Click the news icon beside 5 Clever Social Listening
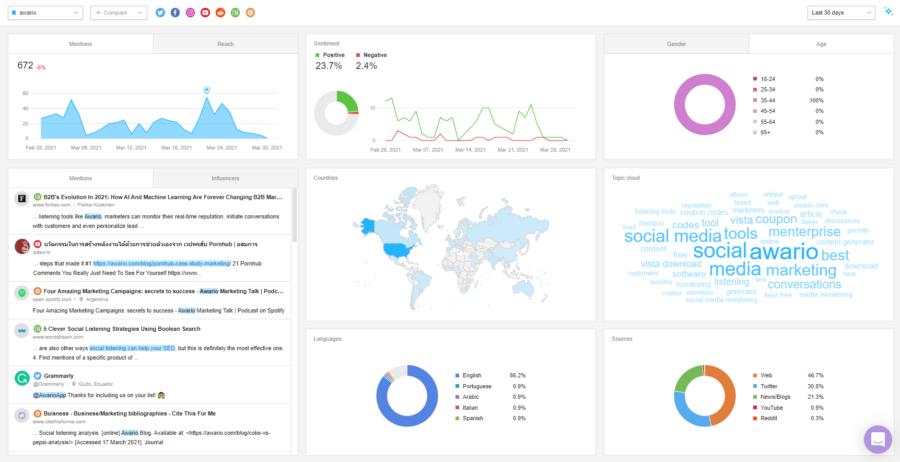The image size is (900, 462). (37, 329)
